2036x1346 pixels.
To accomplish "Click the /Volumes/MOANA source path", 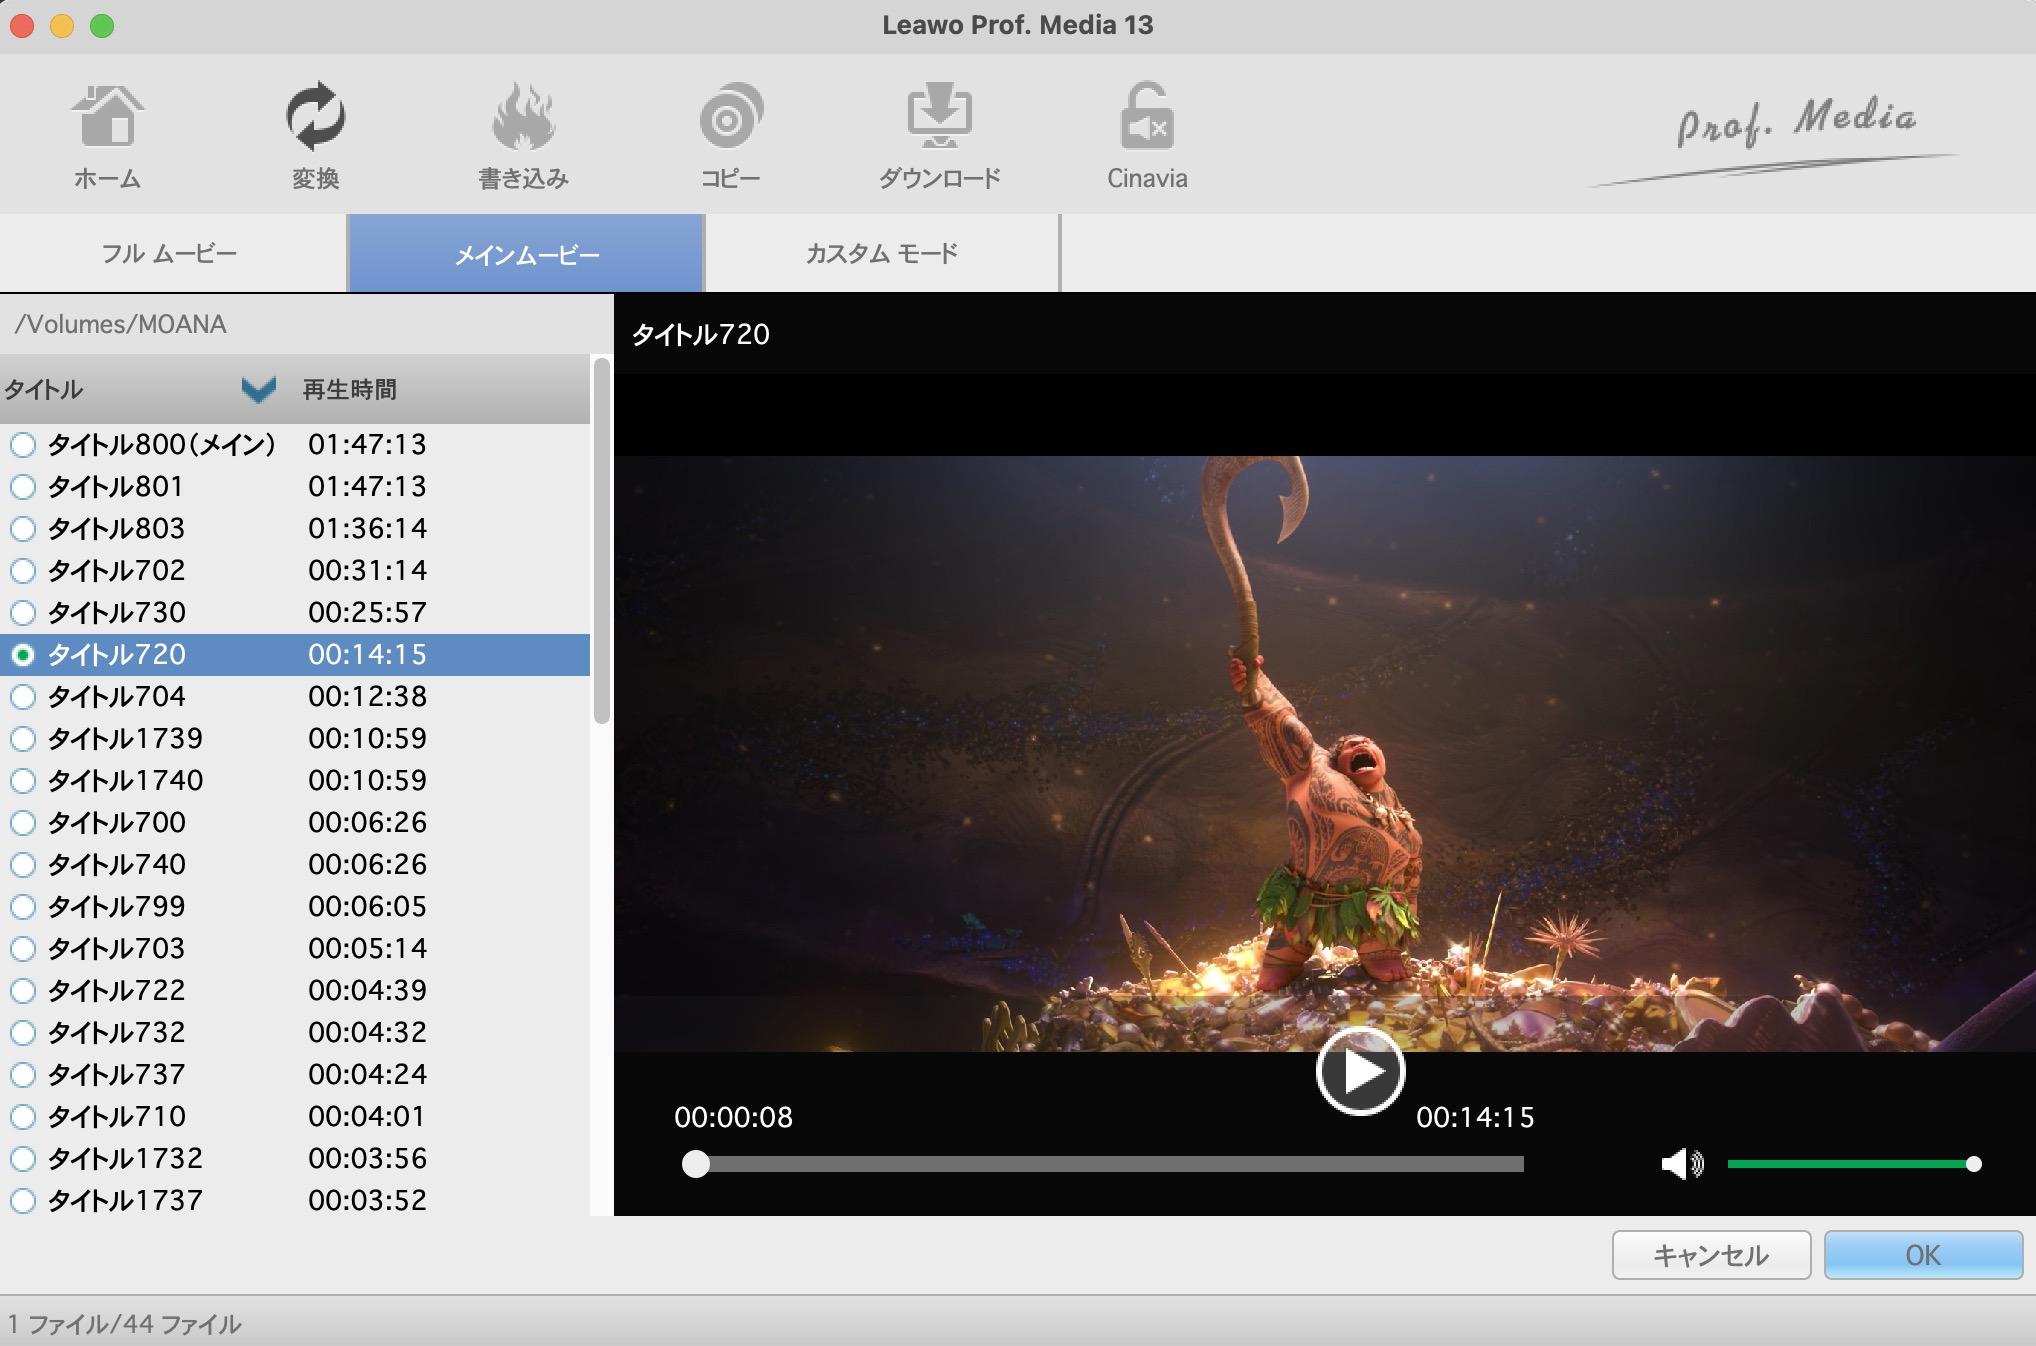I will (x=121, y=324).
